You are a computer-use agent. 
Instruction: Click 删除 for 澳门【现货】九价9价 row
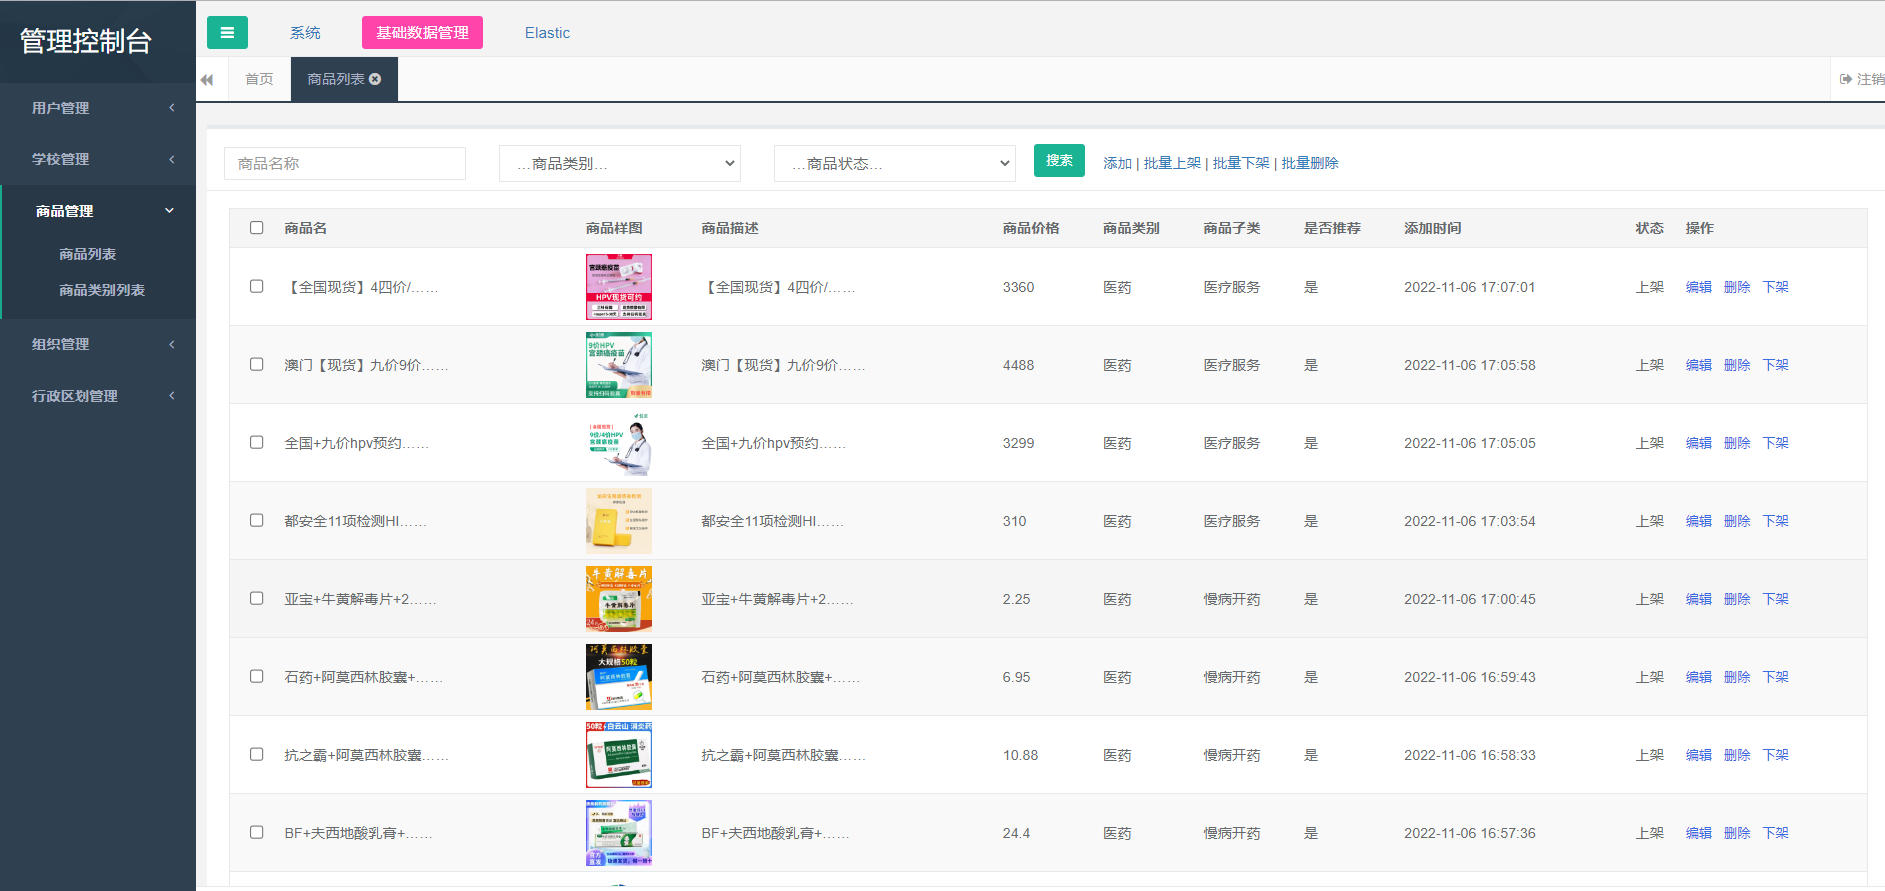[1737, 365]
